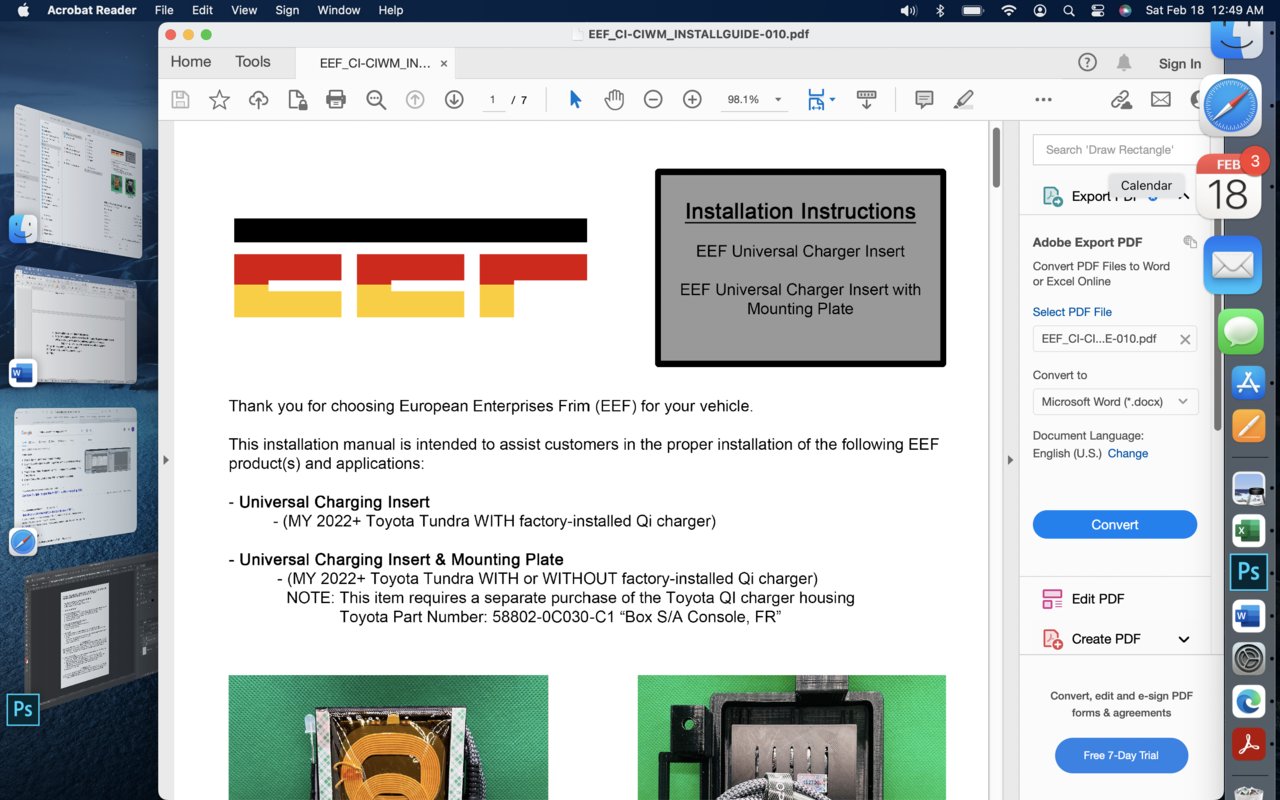The width and height of the screenshot is (1280, 800).
Task: Click the Convert button
Action: [x=1115, y=524]
